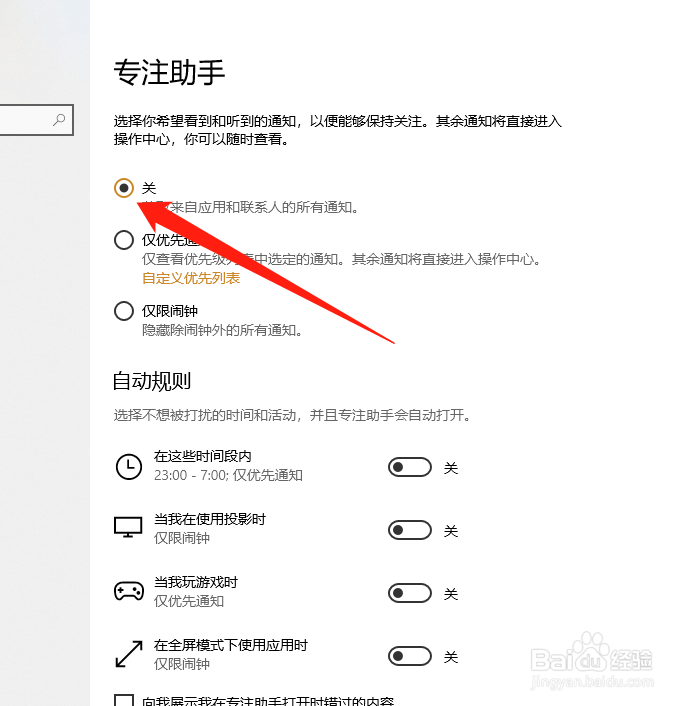Select the 仅限闹钟 radio option
The image size is (692, 706).
point(124,311)
